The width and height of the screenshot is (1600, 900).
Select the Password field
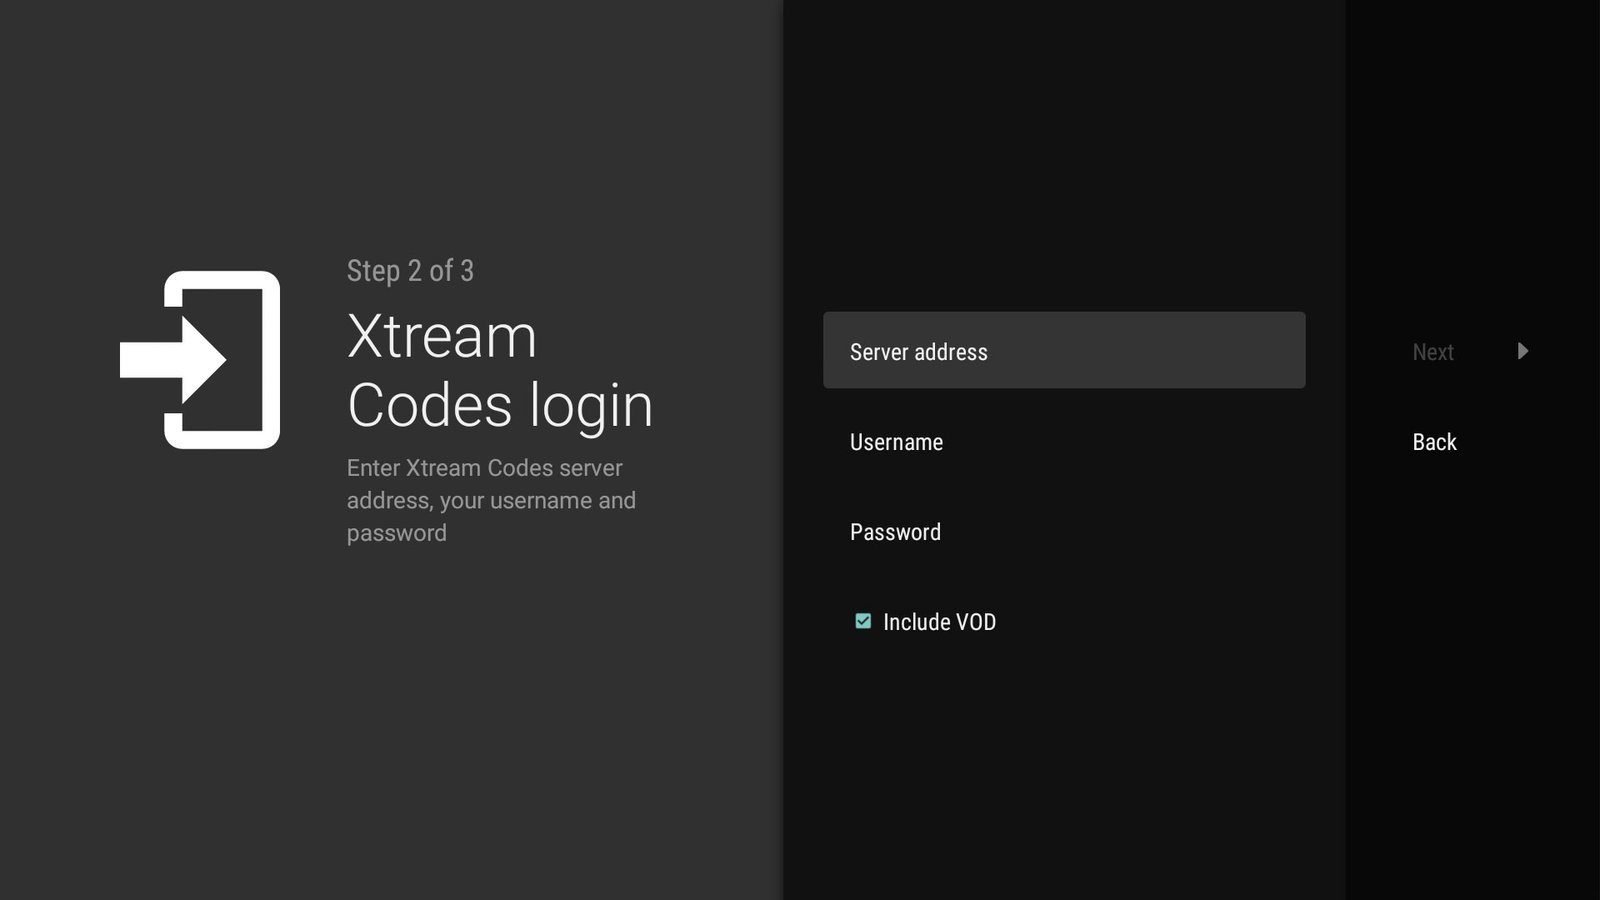[x=1063, y=532]
